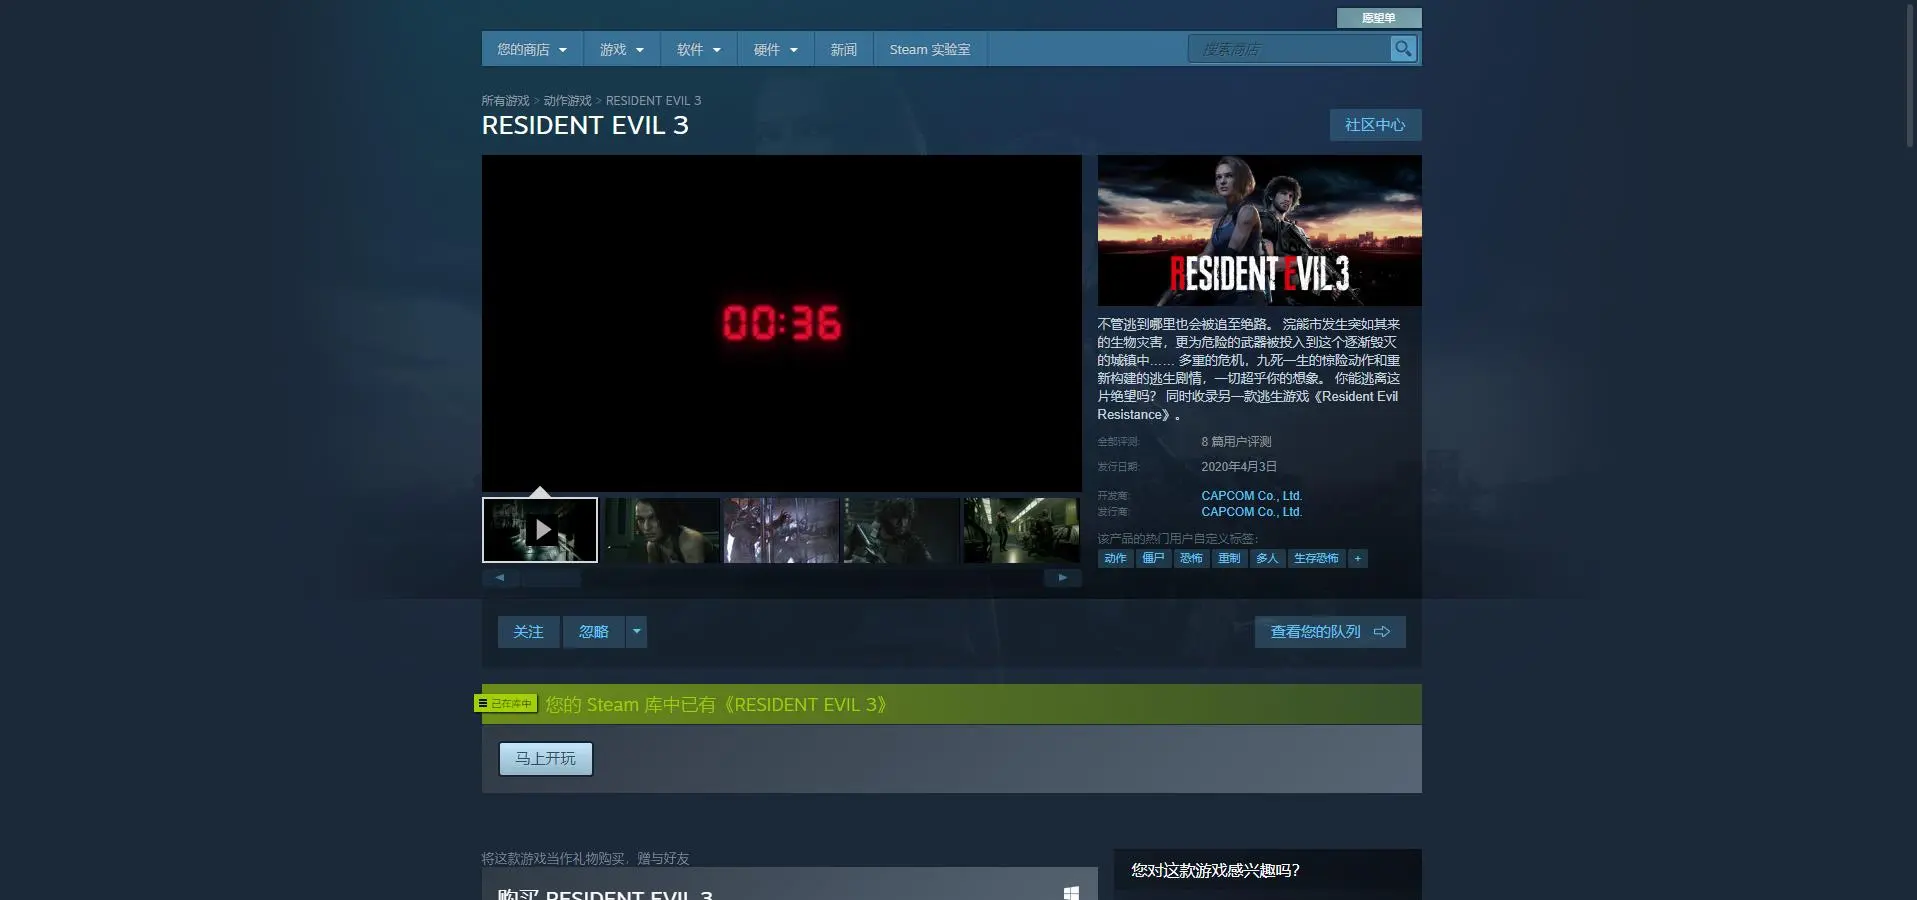Click the 愿望单 wishlist button
The width and height of the screenshot is (1917, 900).
1379,18
